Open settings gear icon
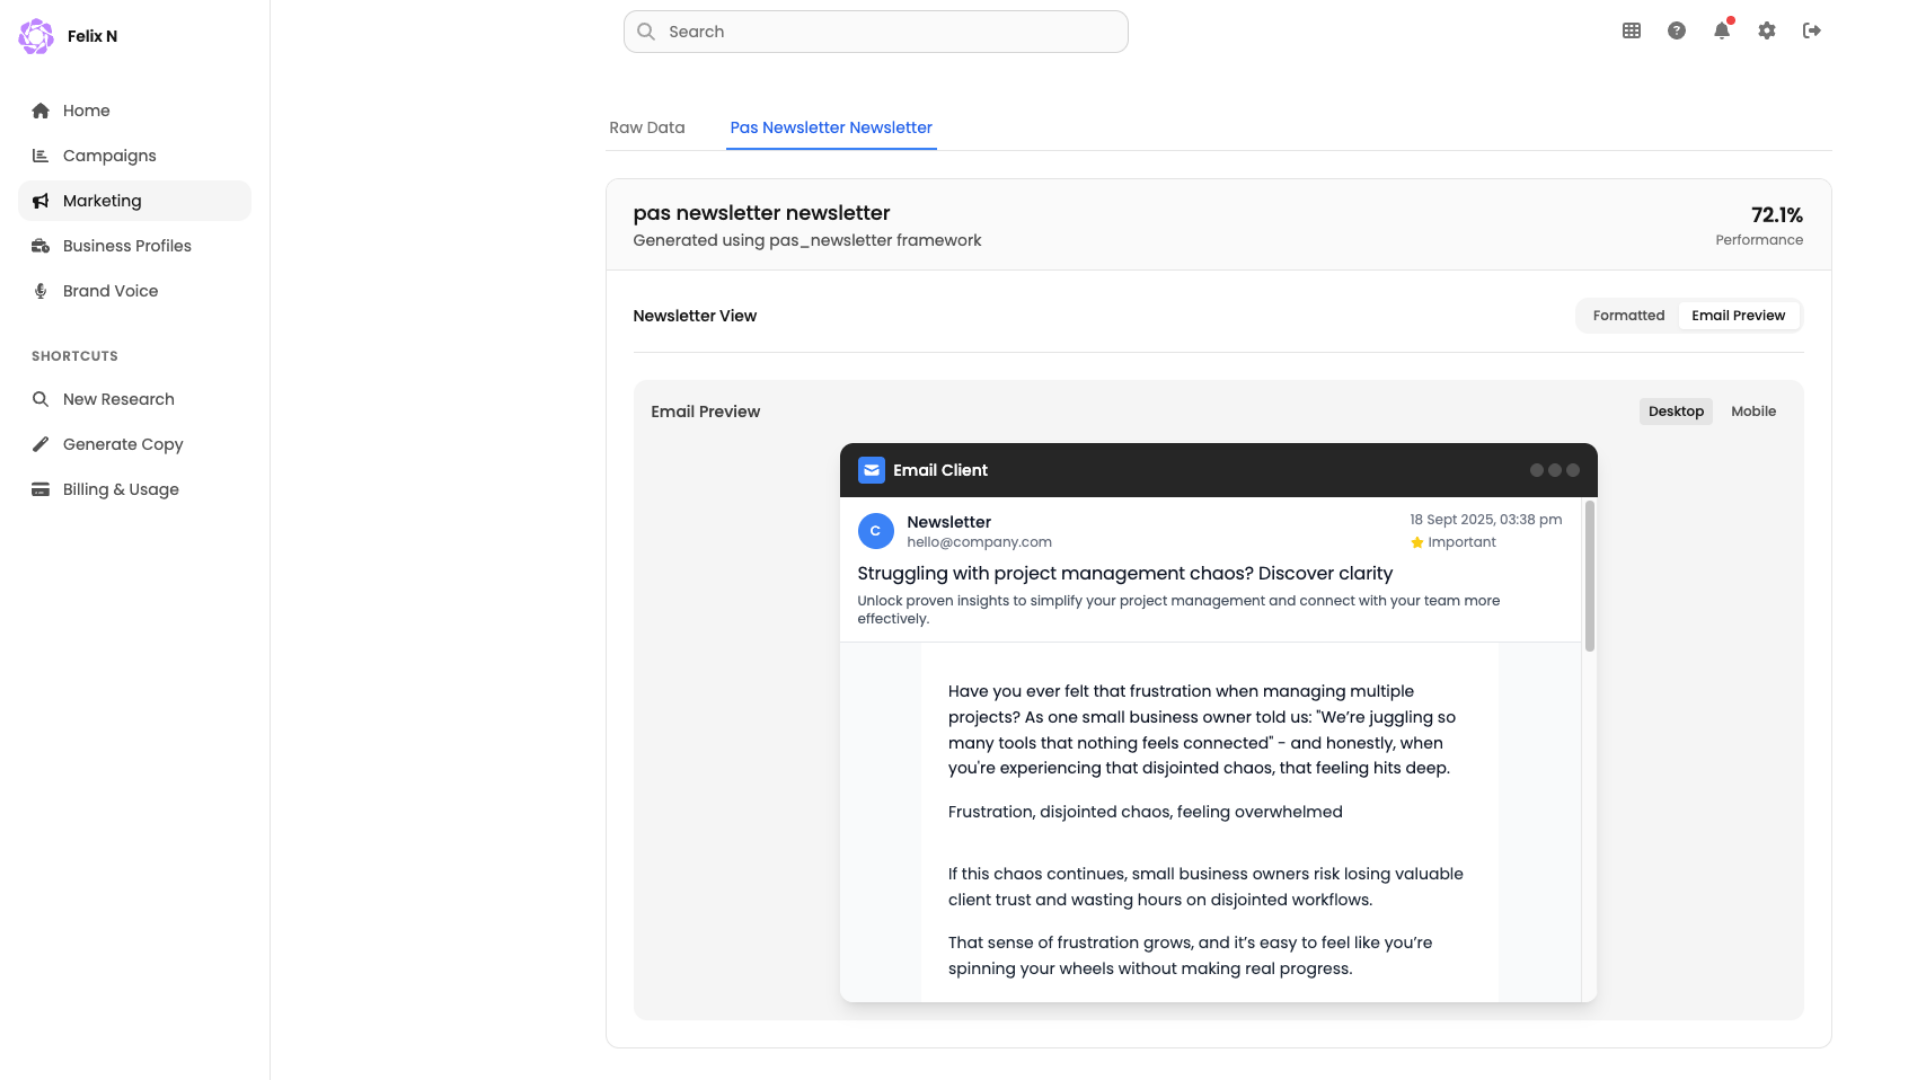This screenshot has height=1080, width=1920. tap(1767, 31)
